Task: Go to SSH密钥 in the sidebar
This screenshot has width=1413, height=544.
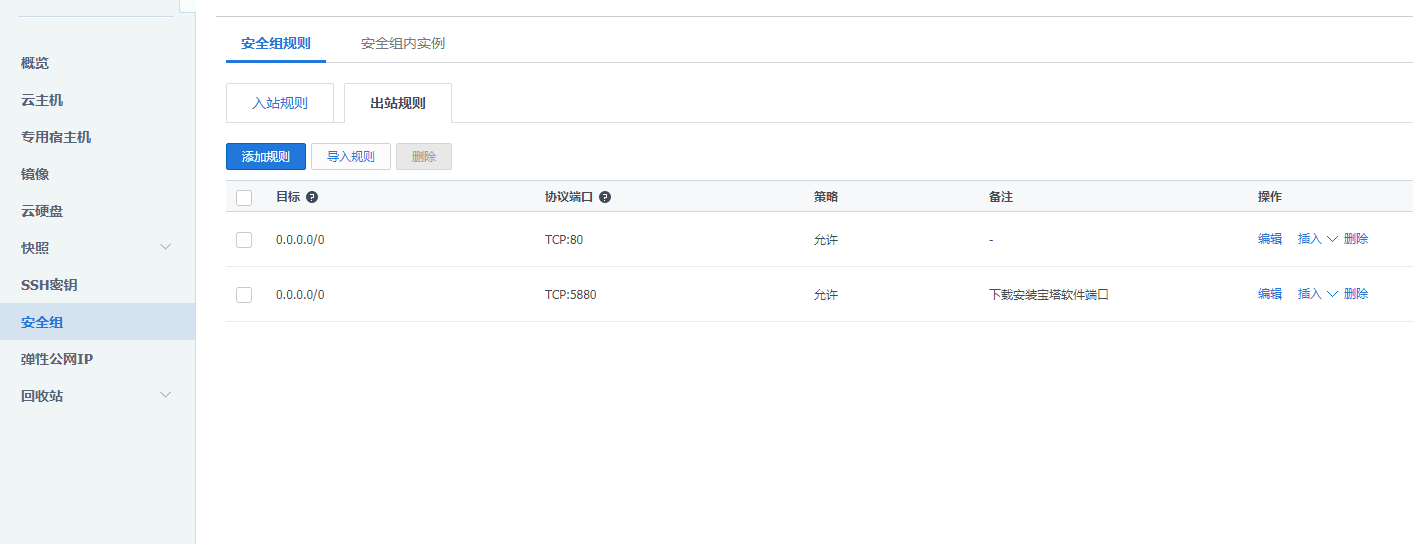Action: click(x=49, y=285)
